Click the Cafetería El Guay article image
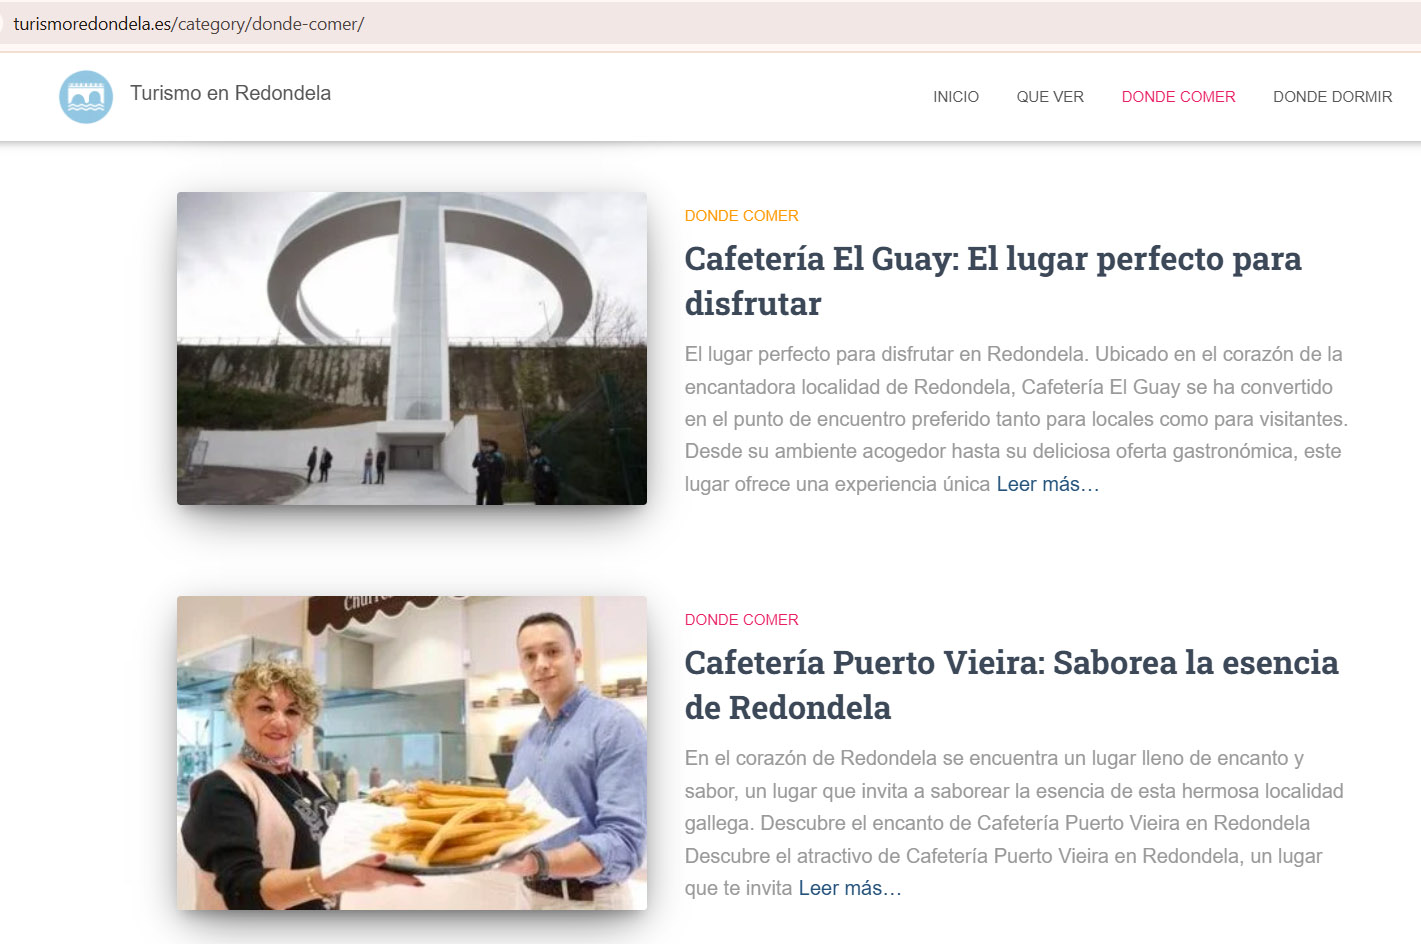1421x944 pixels. pos(411,348)
